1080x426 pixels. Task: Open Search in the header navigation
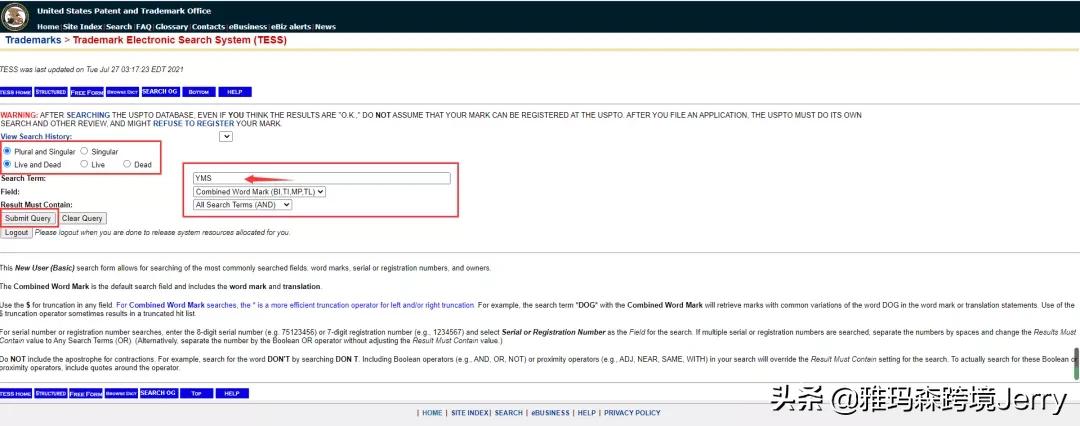[x=118, y=27]
